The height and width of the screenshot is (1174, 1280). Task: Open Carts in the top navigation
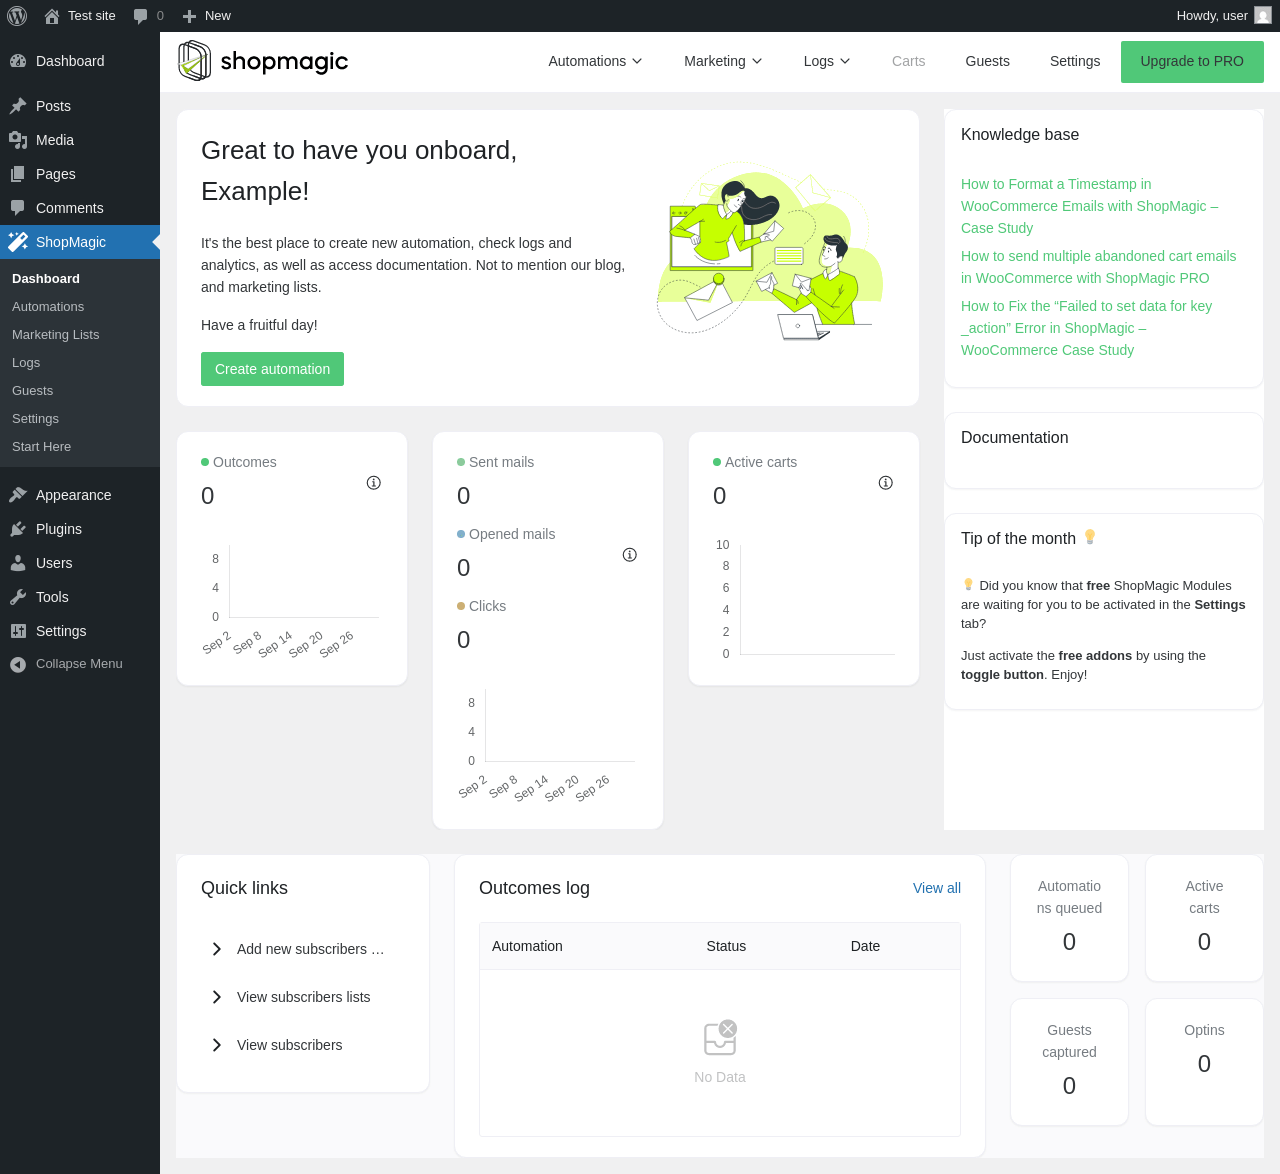pyautogui.click(x=909, y=61)
